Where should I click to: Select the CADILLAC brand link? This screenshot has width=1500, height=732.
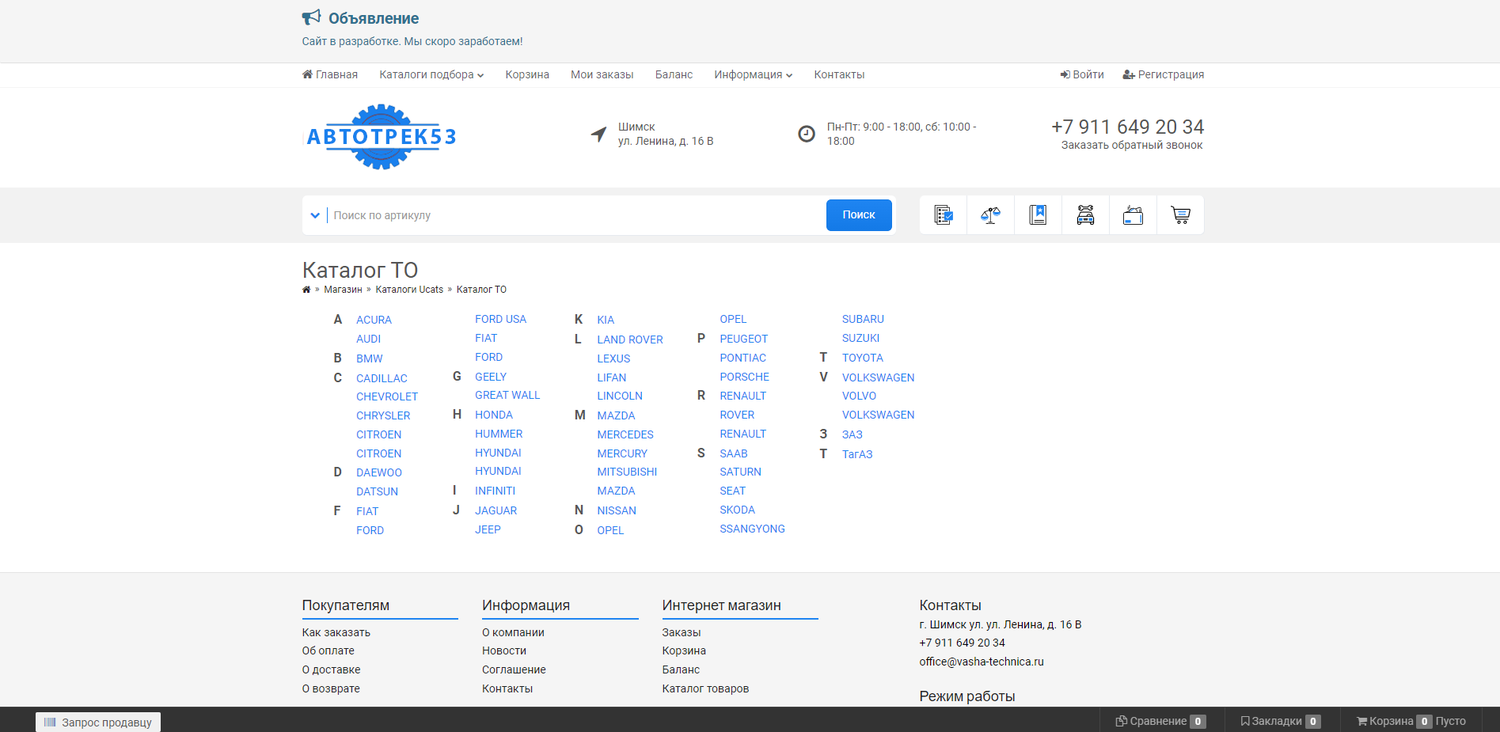tap(382, 378)
